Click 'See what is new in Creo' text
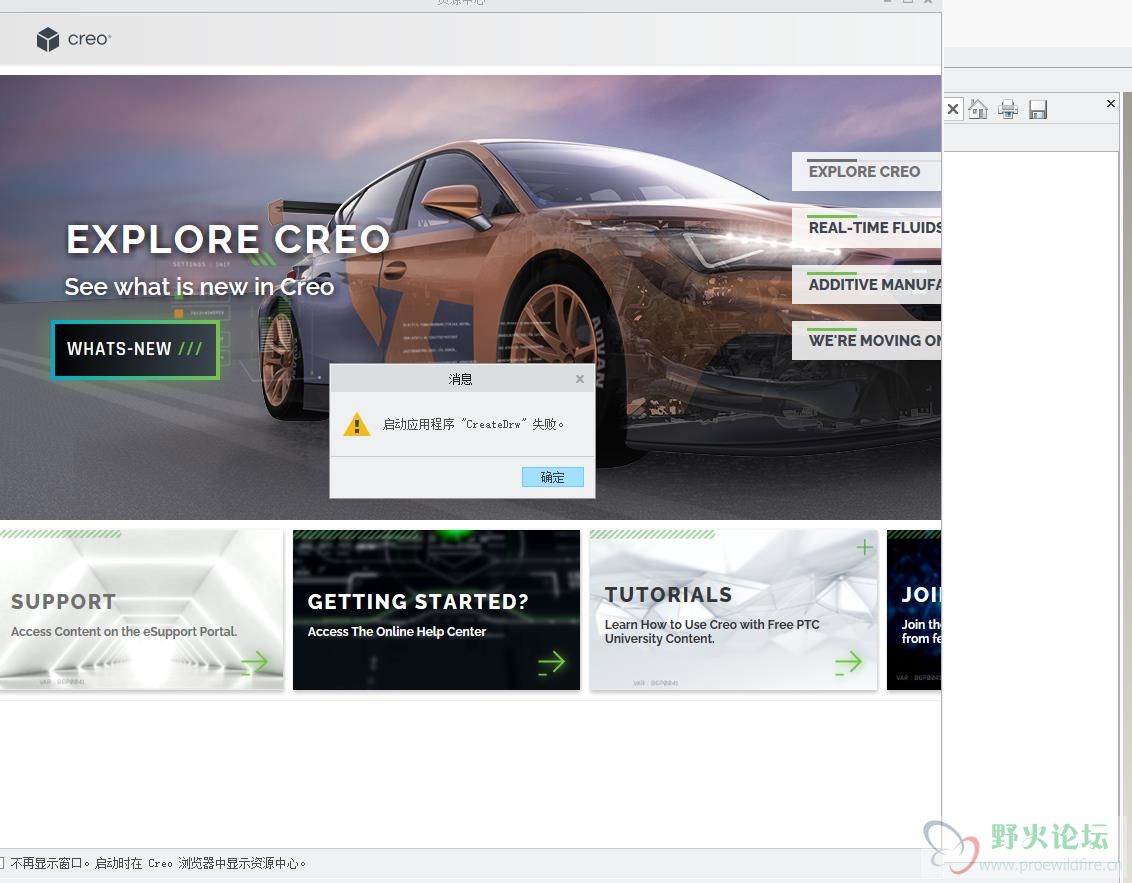This screenshot has width=1132, height=883. [x=199, y=287]
